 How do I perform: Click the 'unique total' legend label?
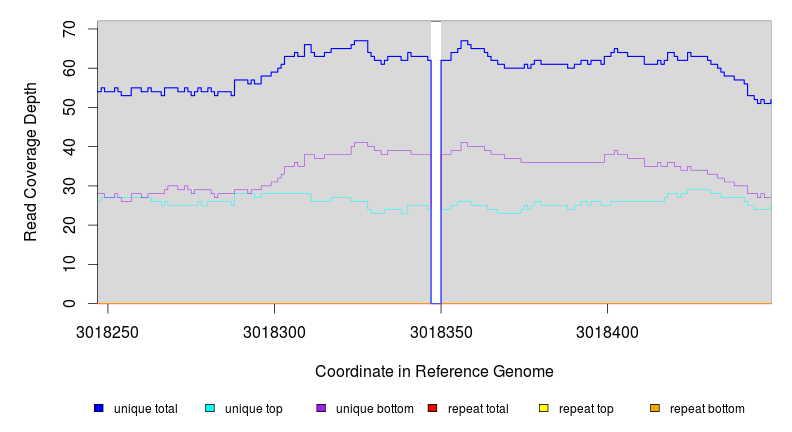pyautogui.click(x=146, y=409)
